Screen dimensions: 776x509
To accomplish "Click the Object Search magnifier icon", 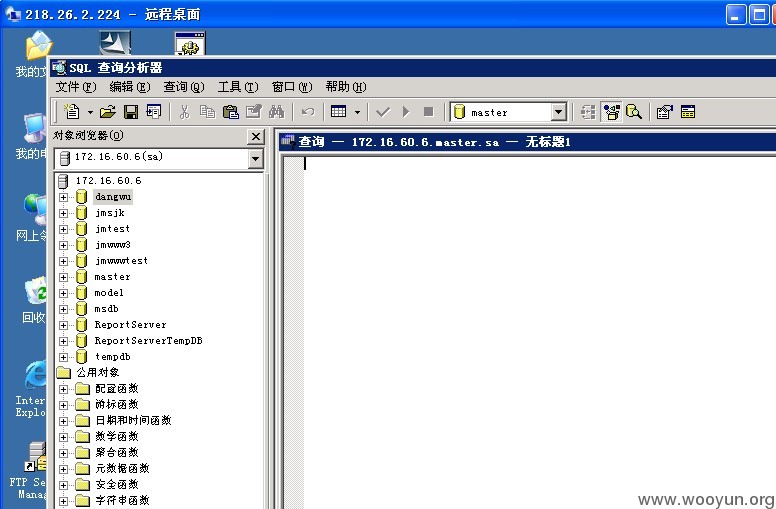I will point(634,112).
